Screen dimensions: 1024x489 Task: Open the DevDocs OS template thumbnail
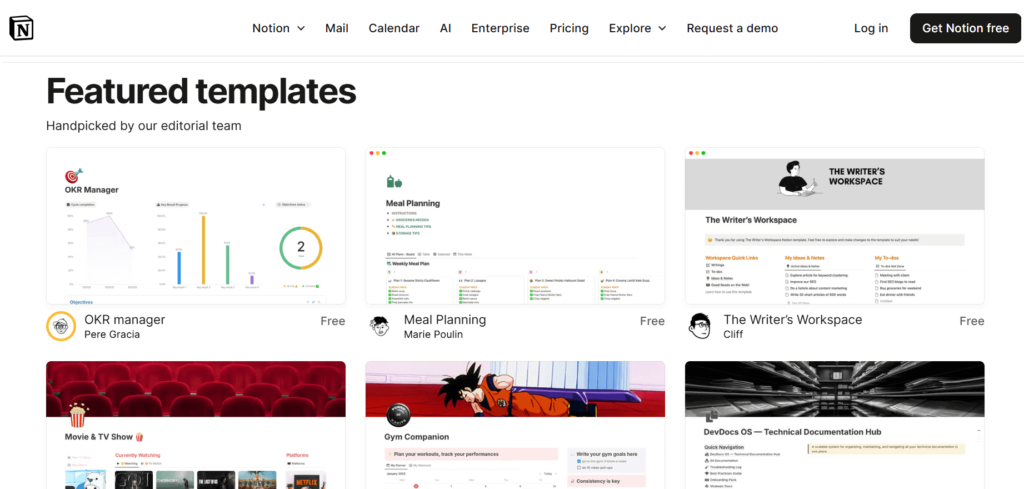click(835, 425)
